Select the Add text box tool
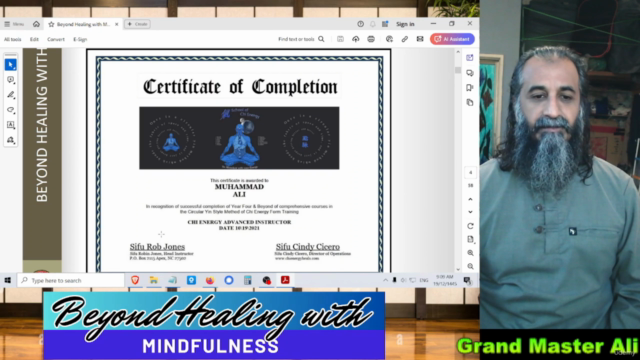Screen dimensions: 640x360 (11, 125)
